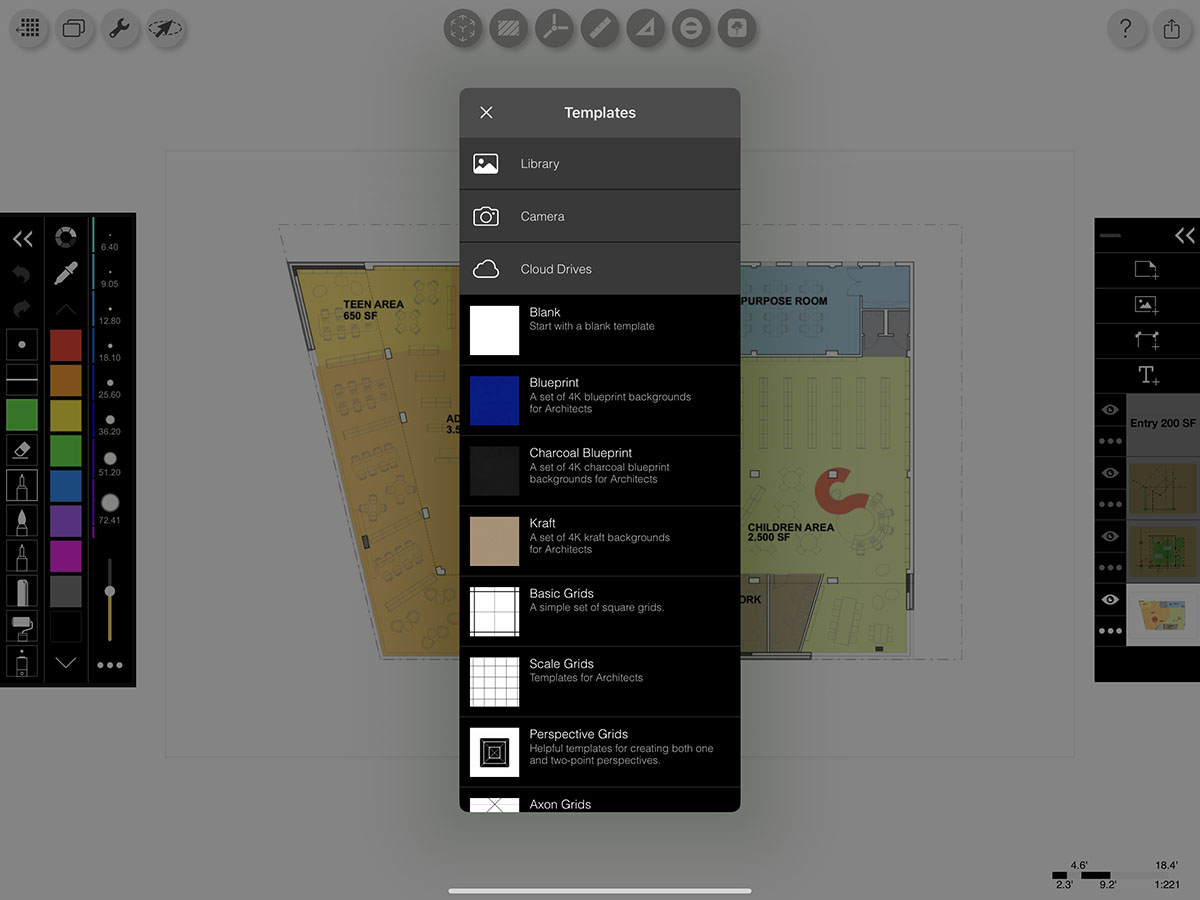Select the Perspective Grids template
The height and width of the screenshot is (900, 1200).
coord(600,752)
